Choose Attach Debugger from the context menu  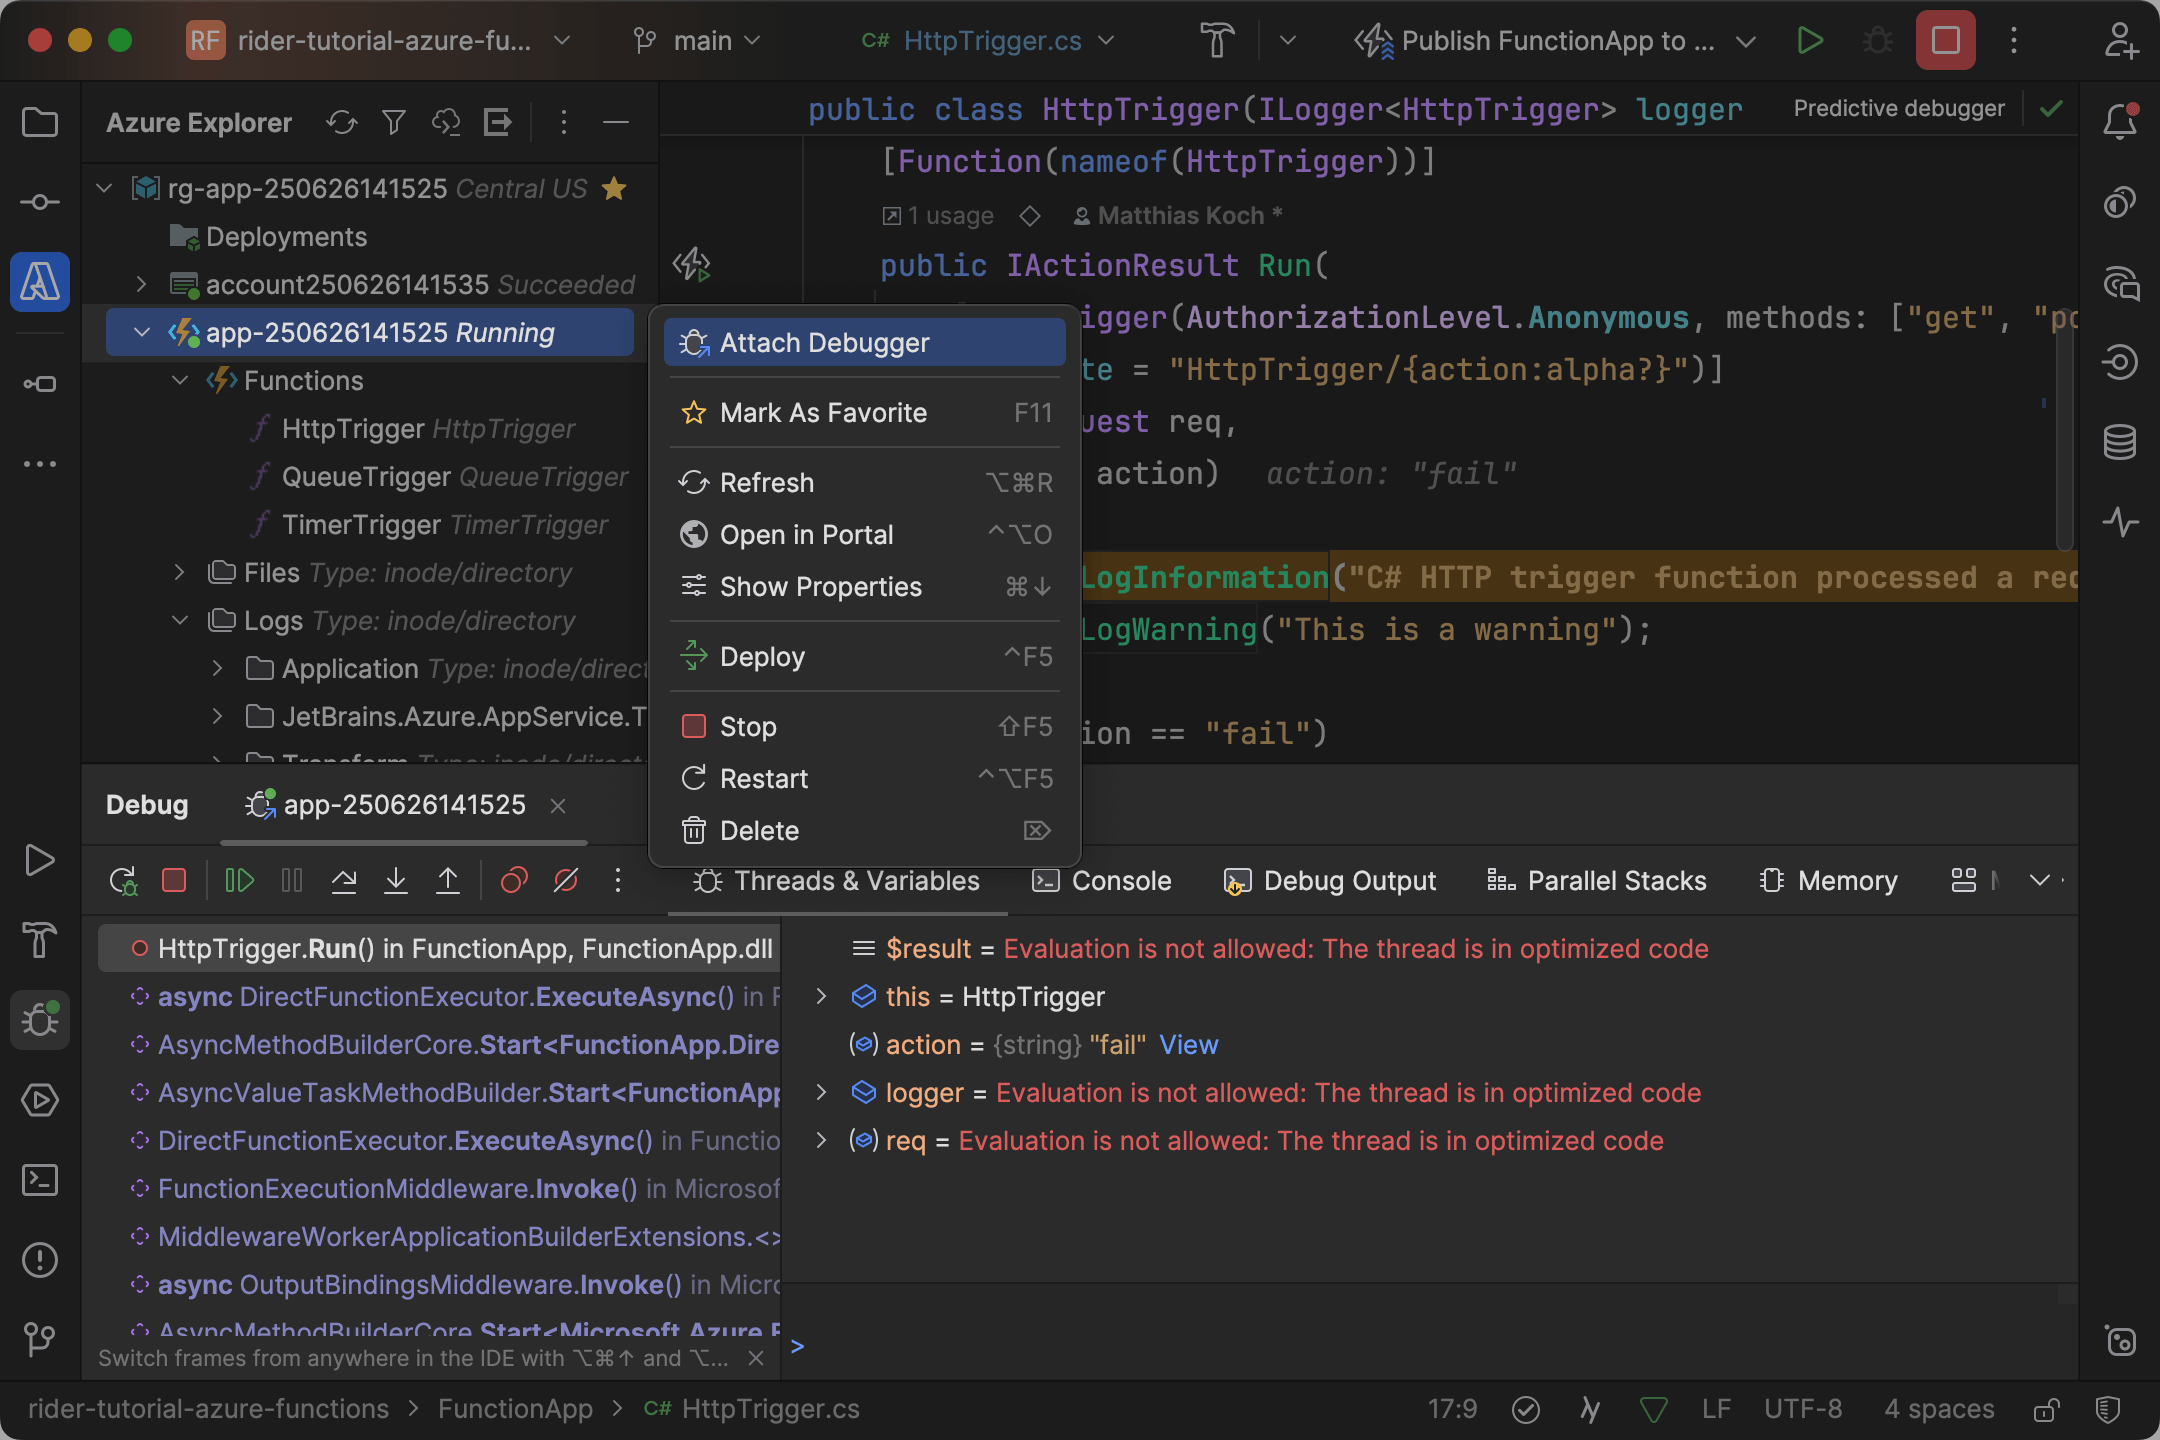[824, 342]
